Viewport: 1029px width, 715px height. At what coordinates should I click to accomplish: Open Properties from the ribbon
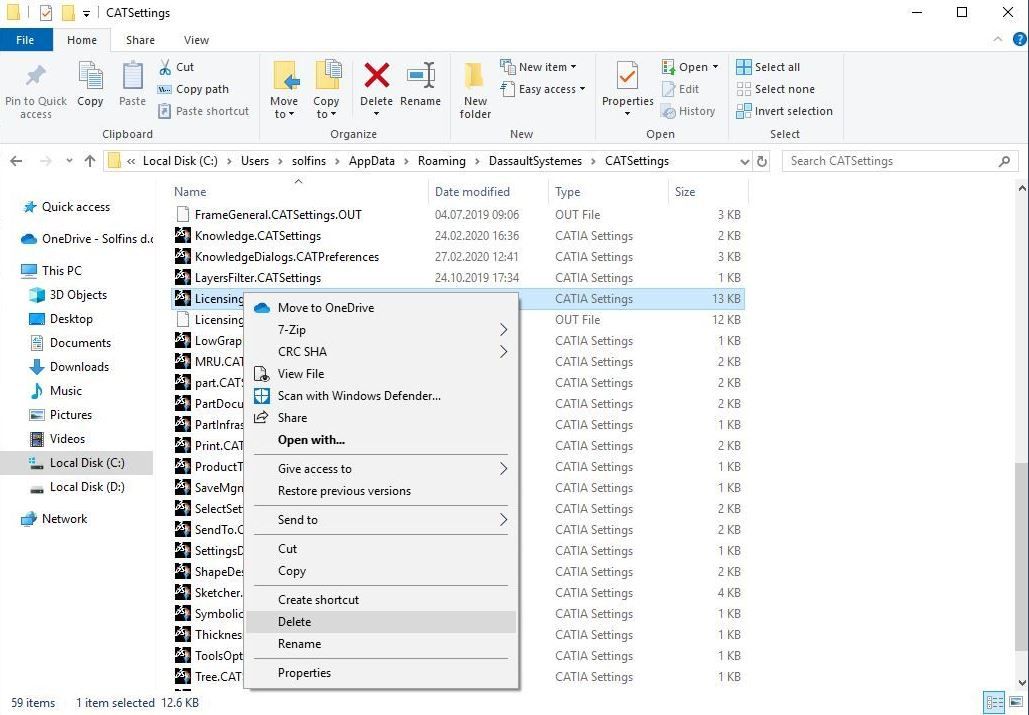tap(627, 84)
